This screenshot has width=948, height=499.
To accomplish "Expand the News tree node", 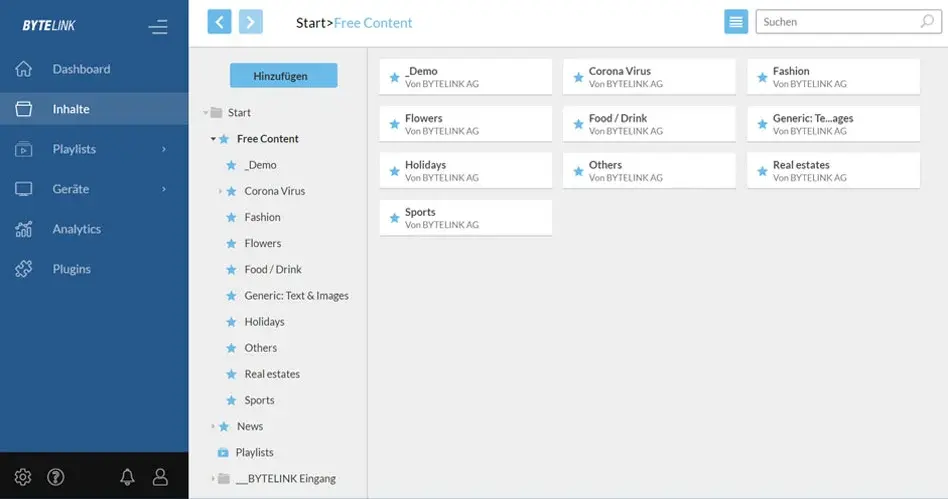I will coord(213,426).
